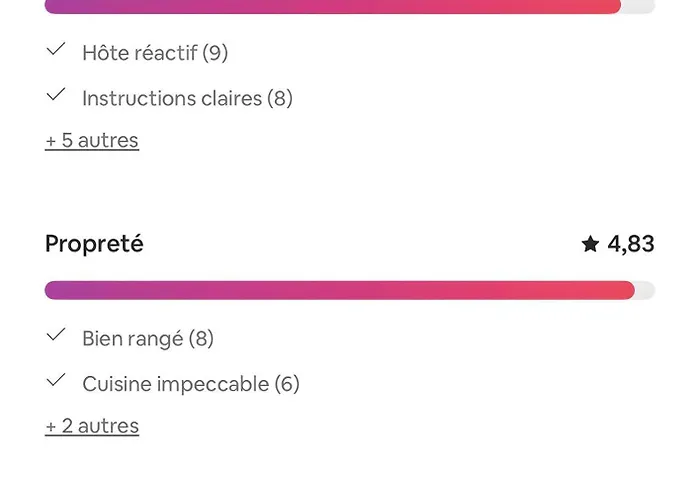Click the count (6) after Cuisine impeccable
Image resolution: width=700 pixels, height=500 pixels.
287,384
